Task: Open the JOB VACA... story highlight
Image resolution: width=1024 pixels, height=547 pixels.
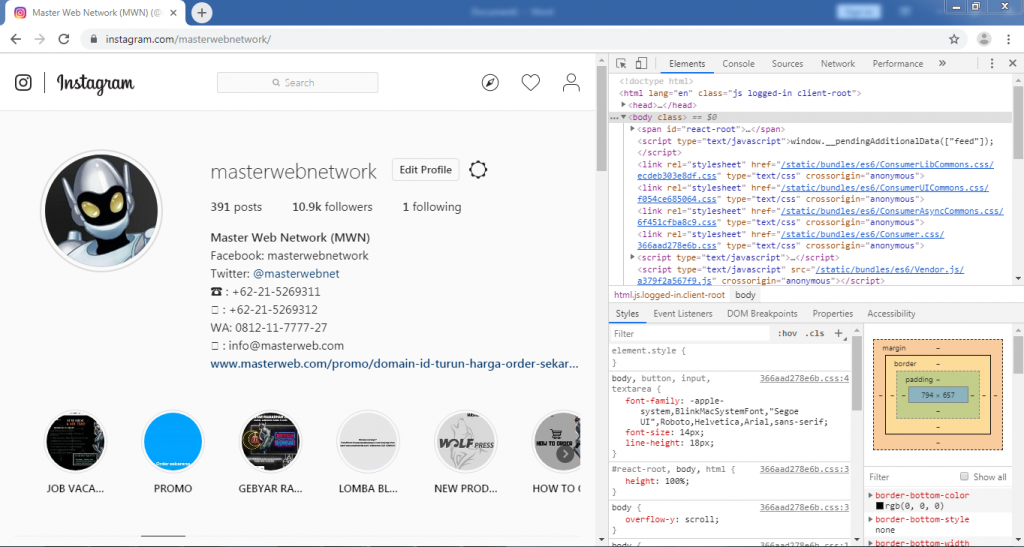Action: point(75,442)
